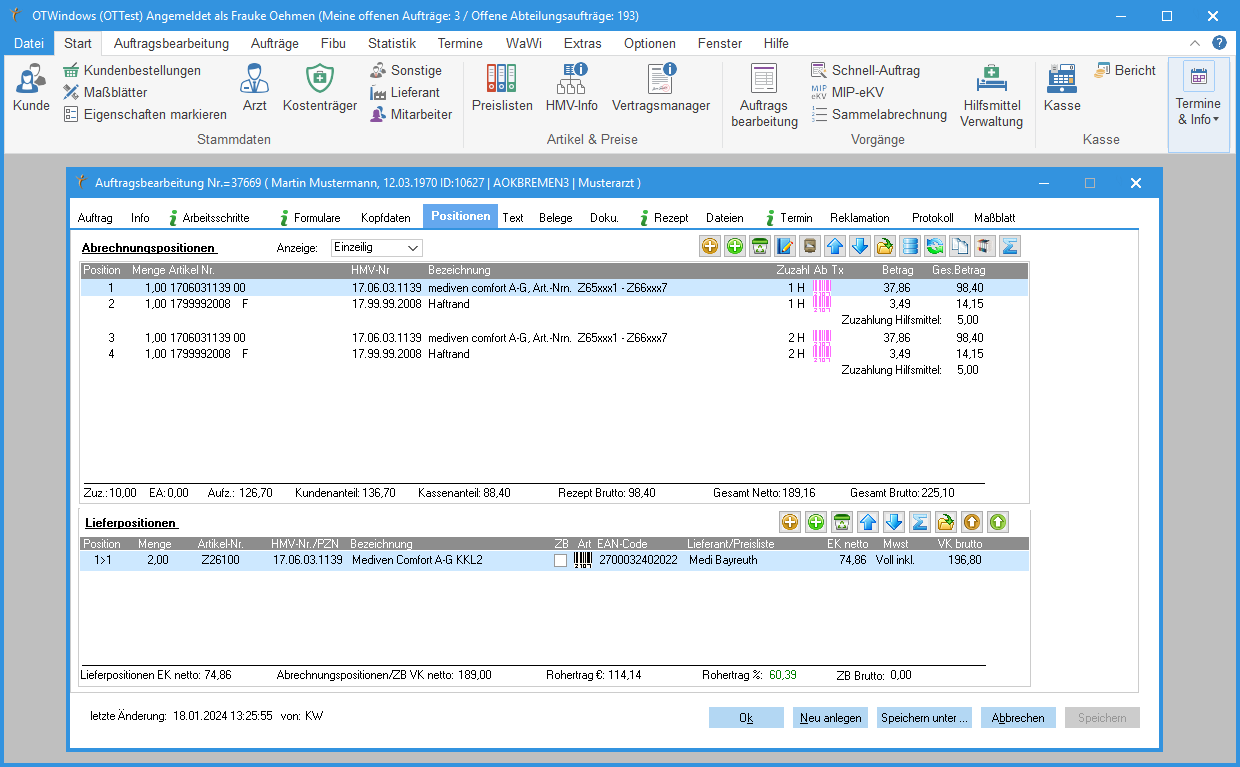Collapse the ribbon with the chevron

click(x=1195, y=44)
